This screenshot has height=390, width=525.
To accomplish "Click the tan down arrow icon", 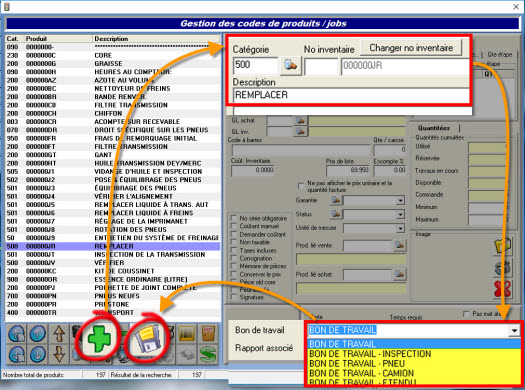I will [x=59, y=355].
